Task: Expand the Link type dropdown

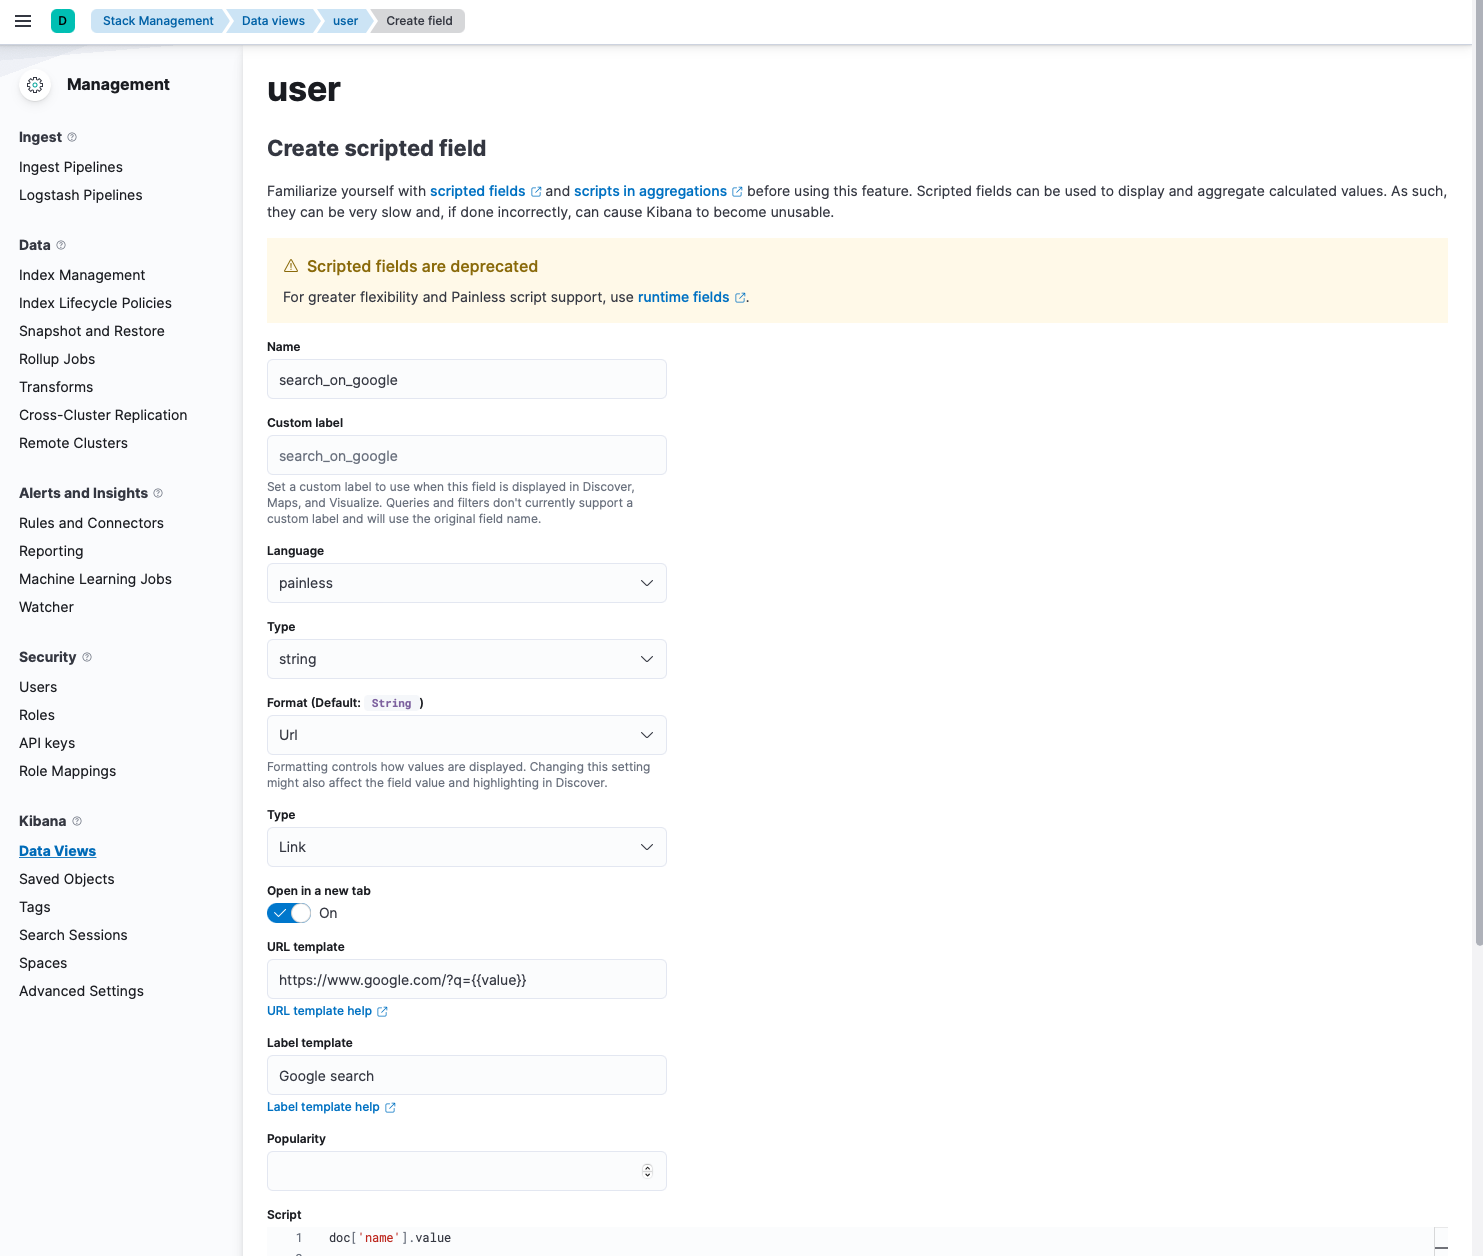Action: 466,847
